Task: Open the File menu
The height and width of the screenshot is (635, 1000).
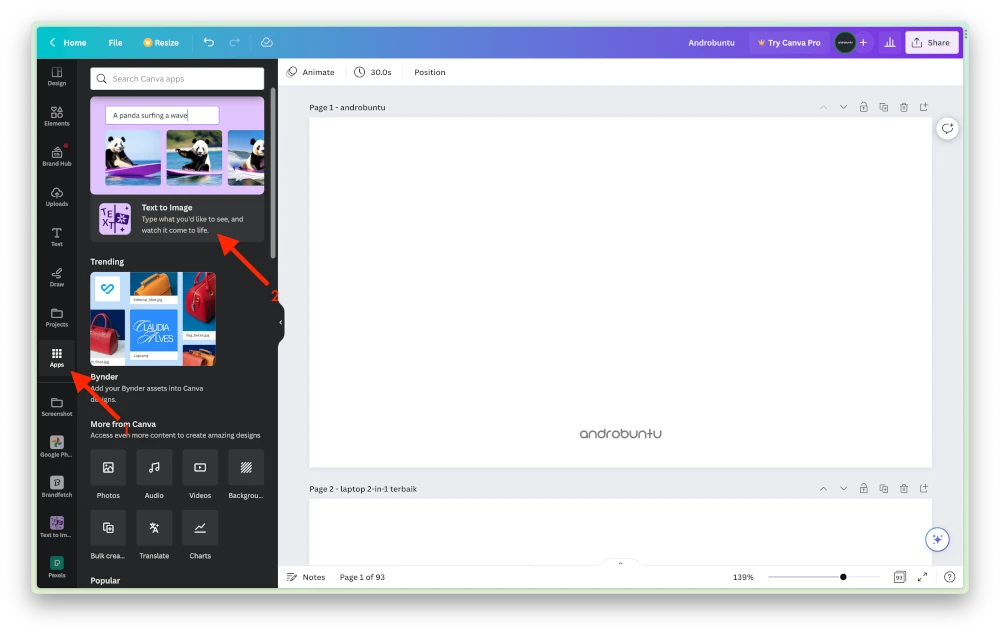Action: pos(115,42)
